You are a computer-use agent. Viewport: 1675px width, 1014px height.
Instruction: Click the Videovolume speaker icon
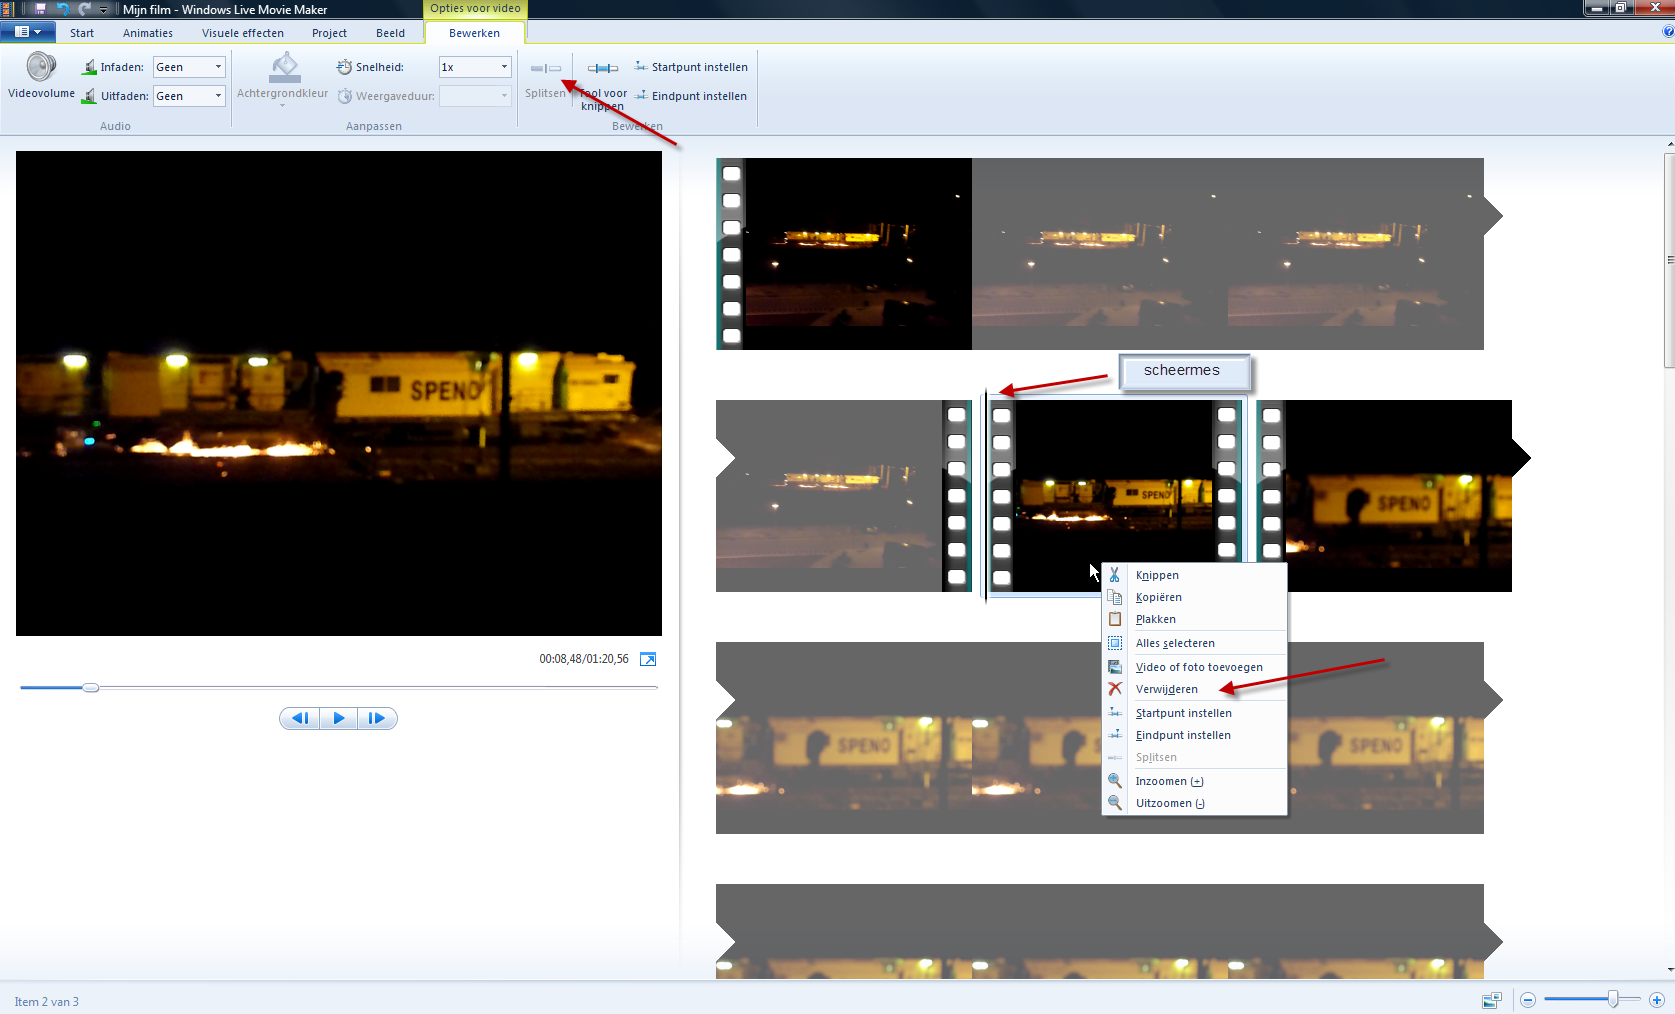pyautogui.click(x=41, y=68)
